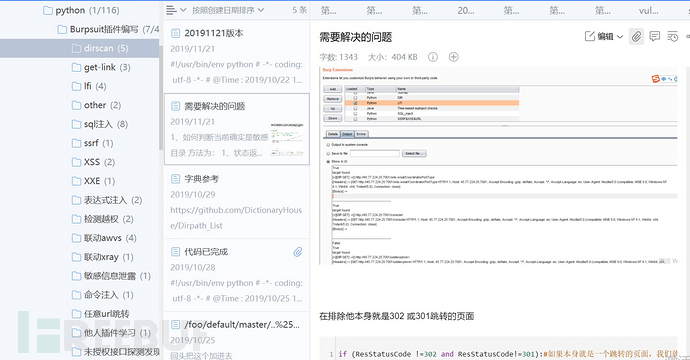Screen dimensions: 690x360
Task: Switch to the vul... note tab
Action: tap(649, 10)
